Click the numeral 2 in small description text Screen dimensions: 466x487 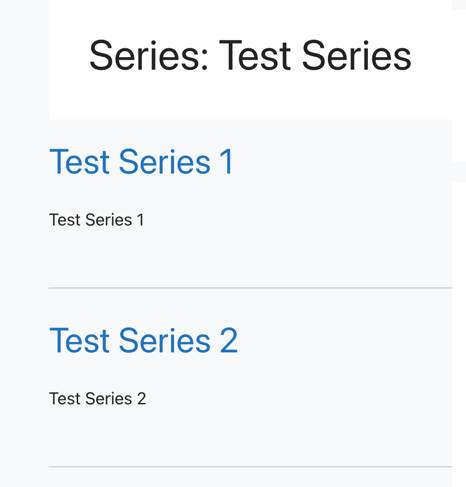[x=142, y=399]
